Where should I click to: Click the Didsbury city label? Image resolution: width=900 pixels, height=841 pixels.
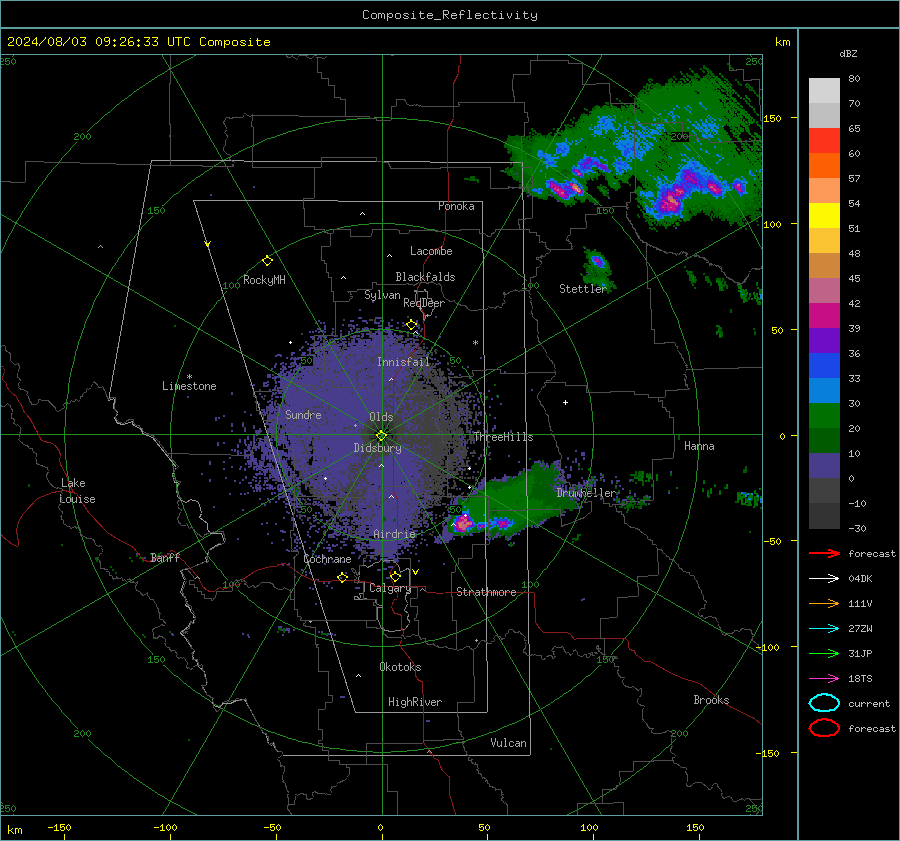pos(377,448)
